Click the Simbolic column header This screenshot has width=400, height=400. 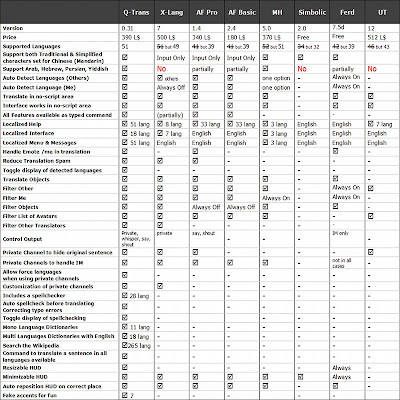[312, 13]
